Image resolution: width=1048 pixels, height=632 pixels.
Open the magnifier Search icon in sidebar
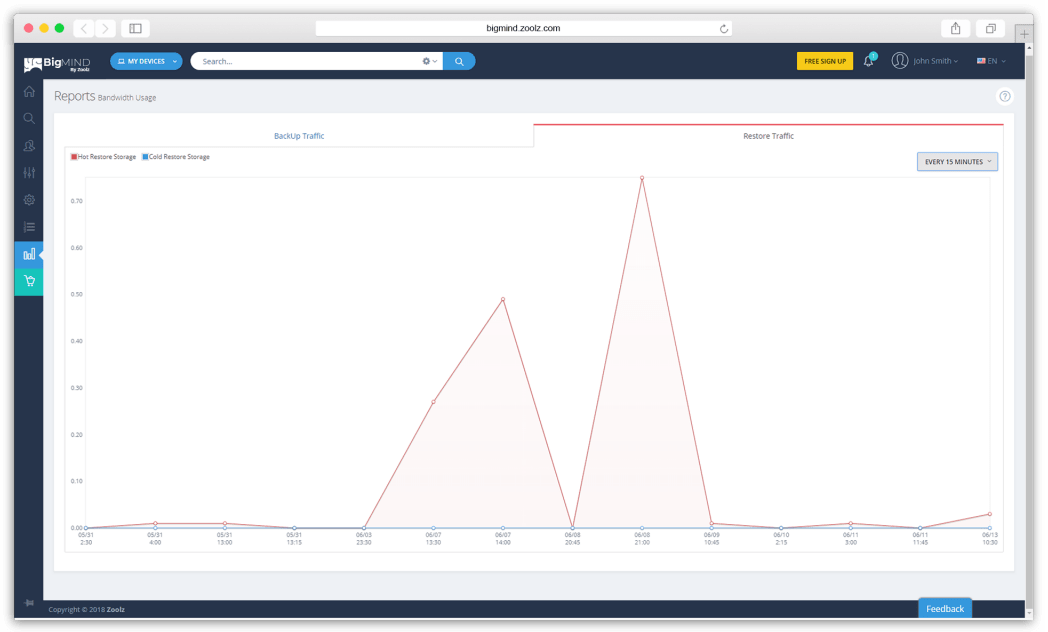coord(29,118)
